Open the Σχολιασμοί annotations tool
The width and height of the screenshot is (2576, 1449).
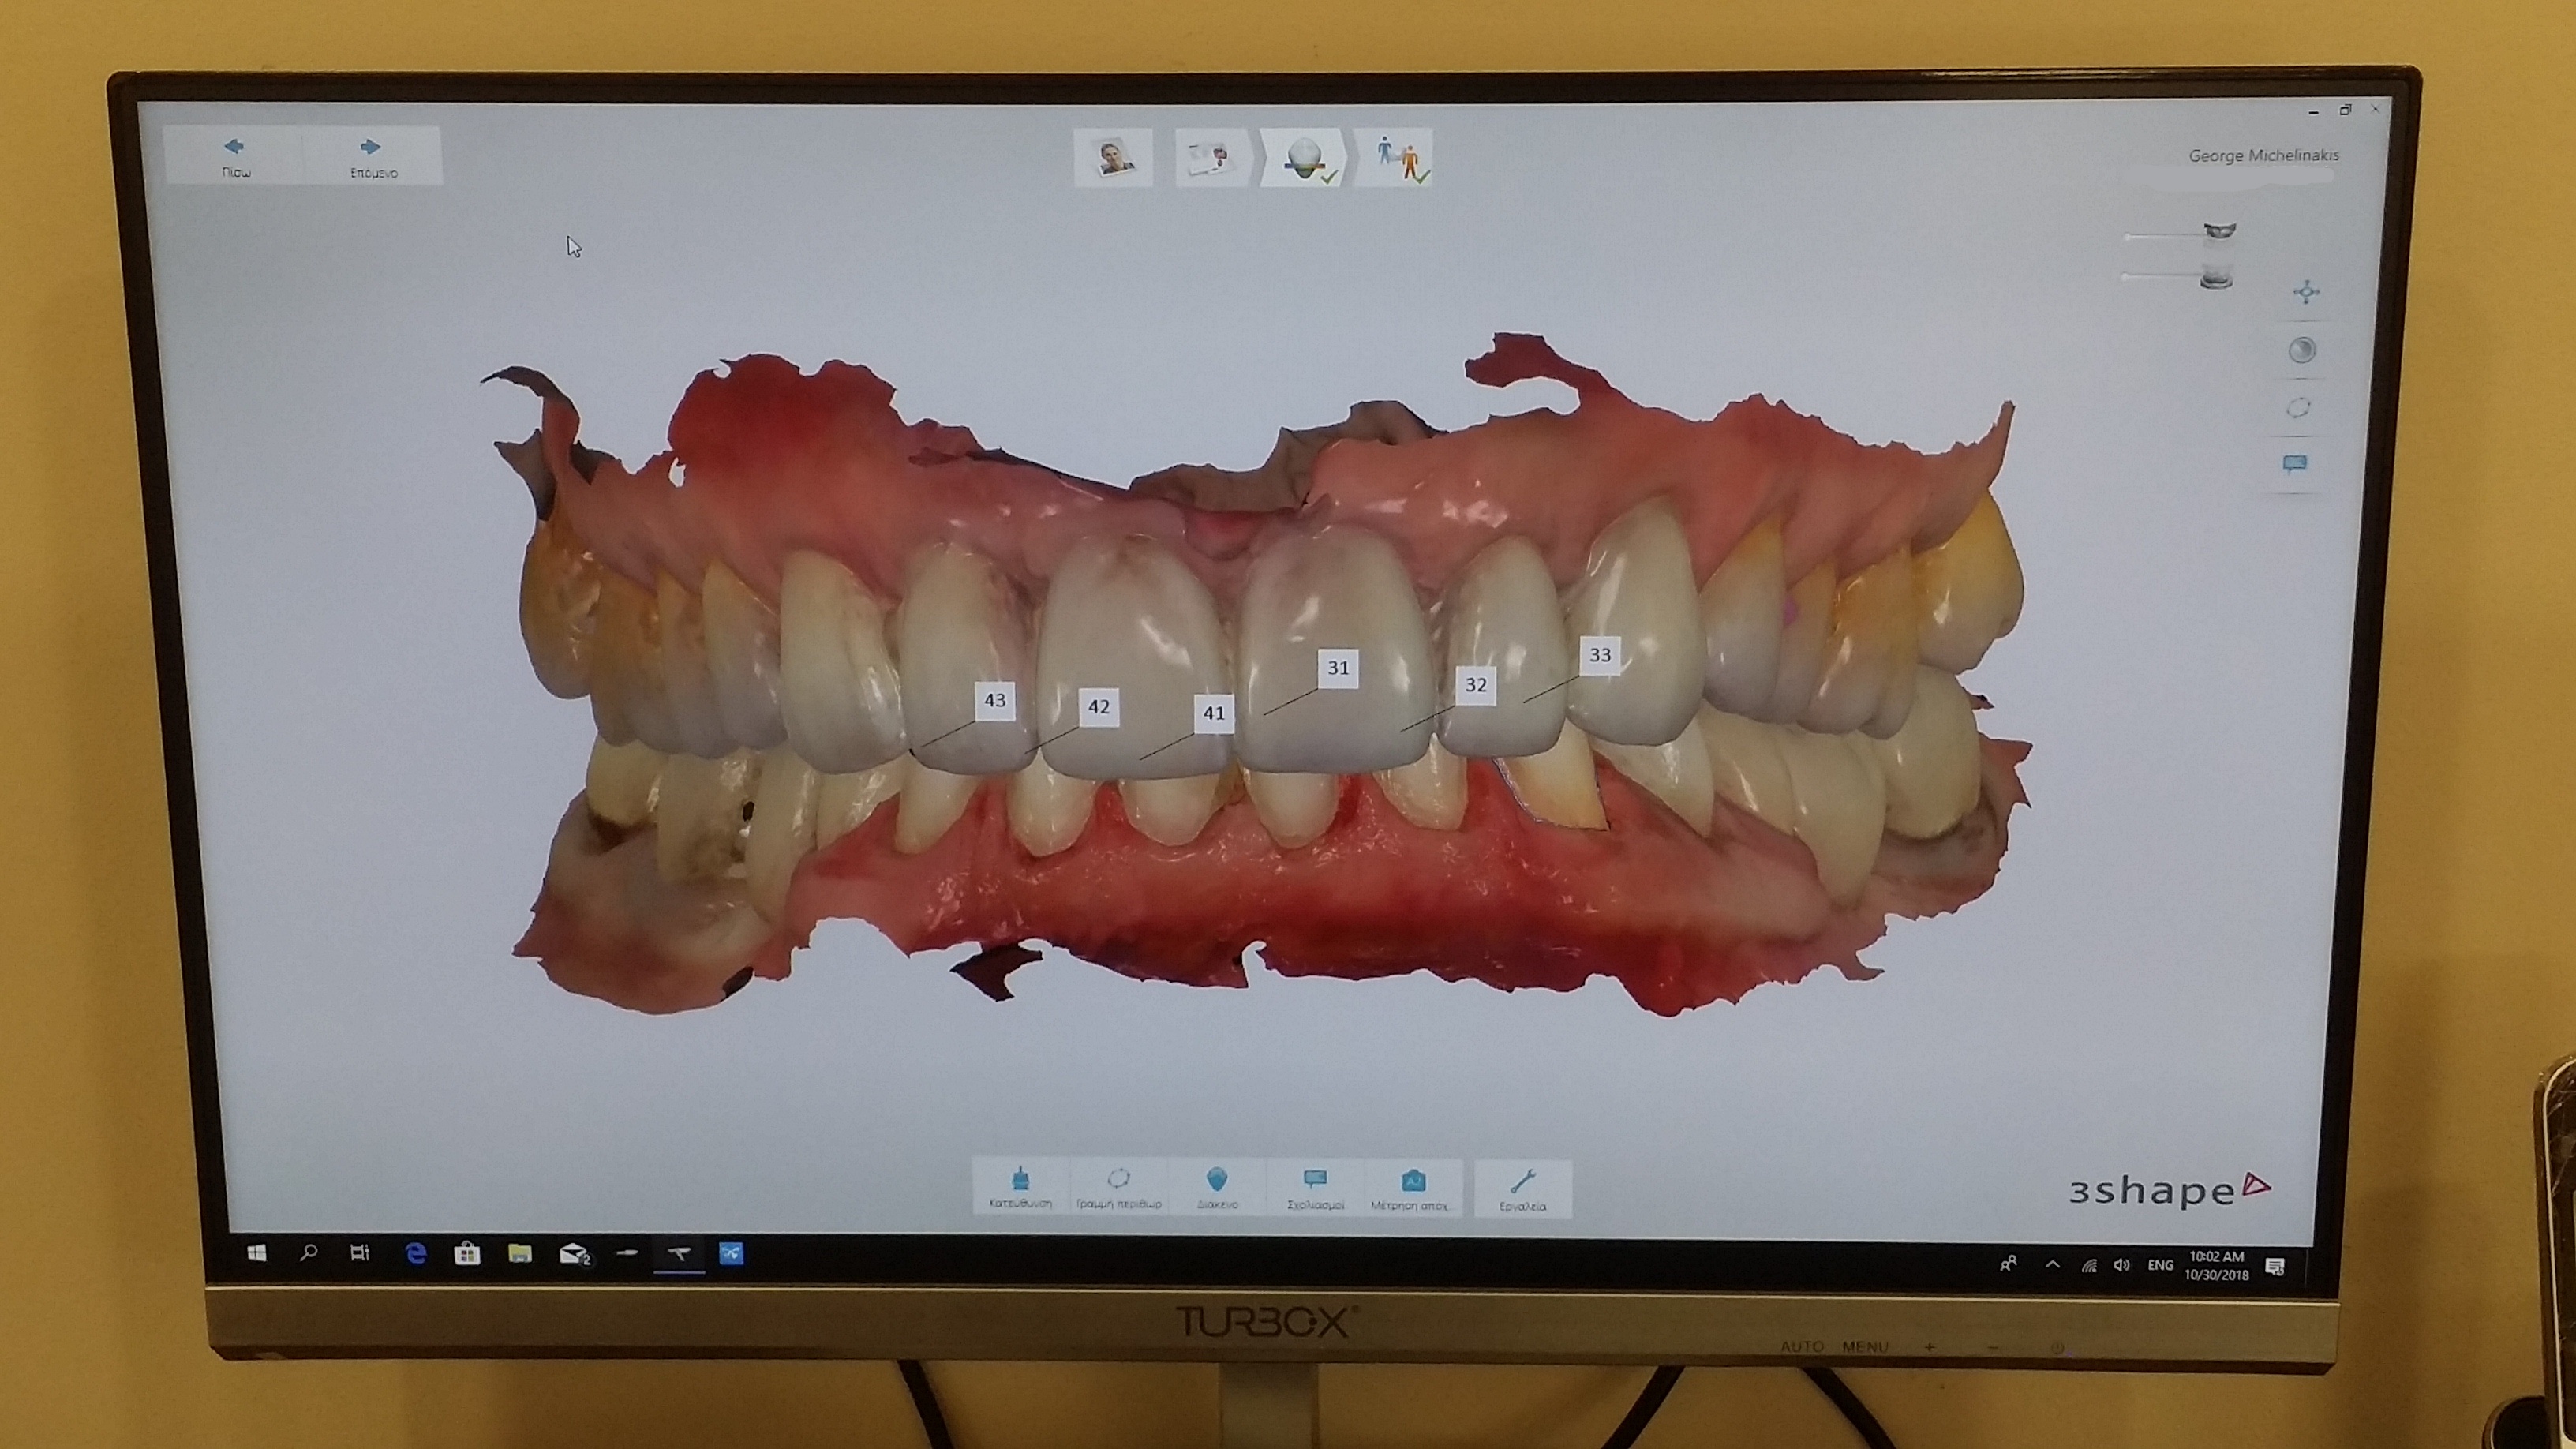pyautogui.click(x=1315, y=1188)
